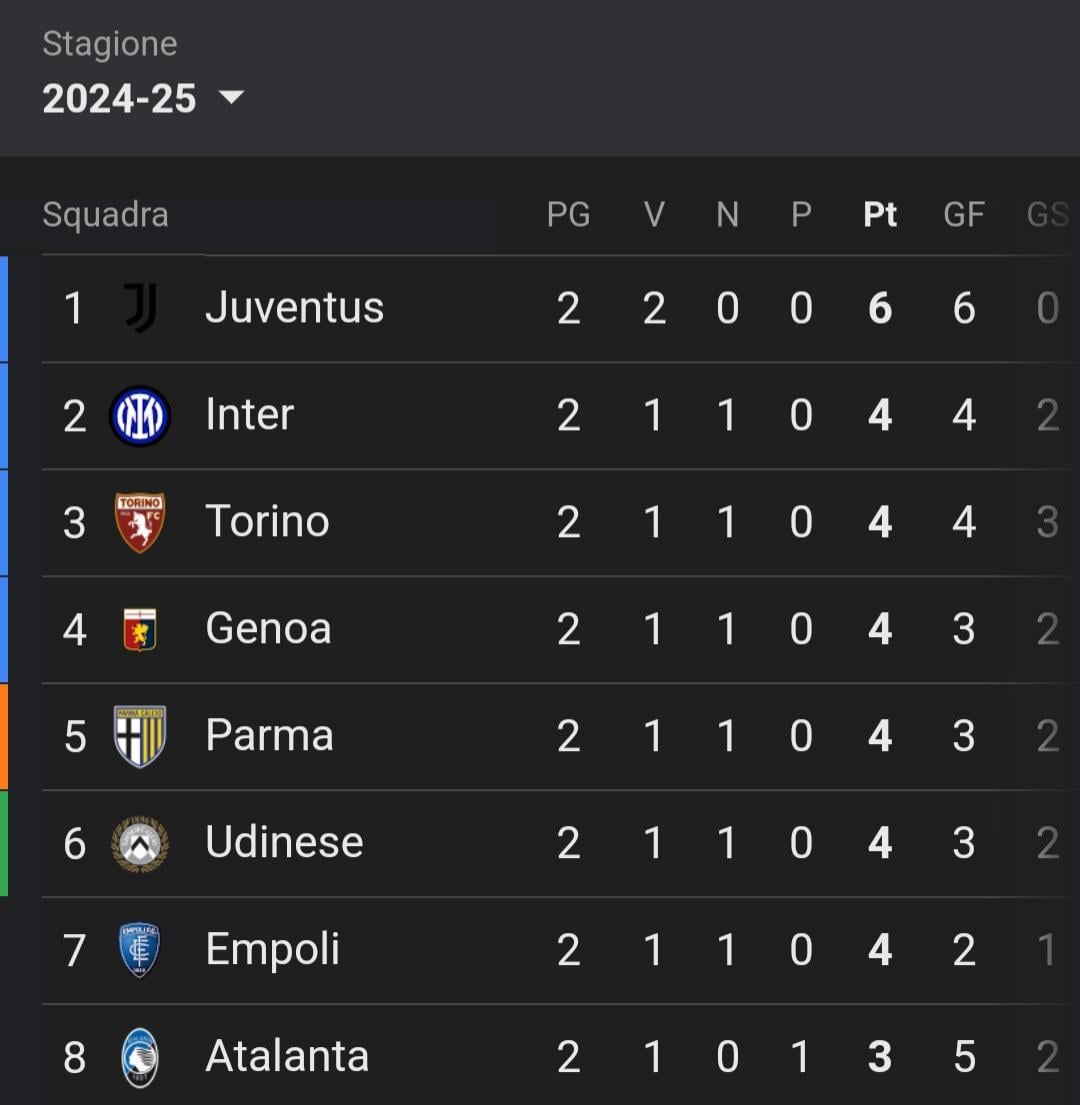The image size is (1080, 1105).
Task: Tap the Juventus club crest
Action: coord(141,307)
